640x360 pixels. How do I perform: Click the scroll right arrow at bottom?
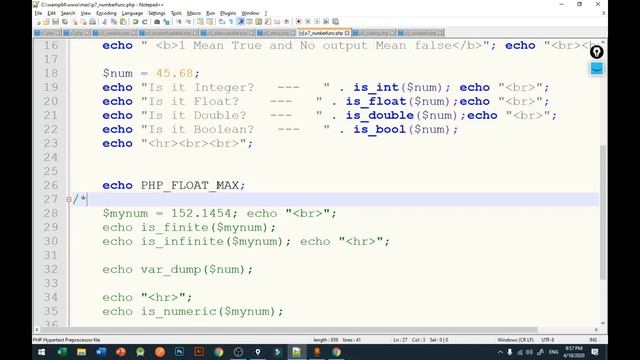(596, 329)
